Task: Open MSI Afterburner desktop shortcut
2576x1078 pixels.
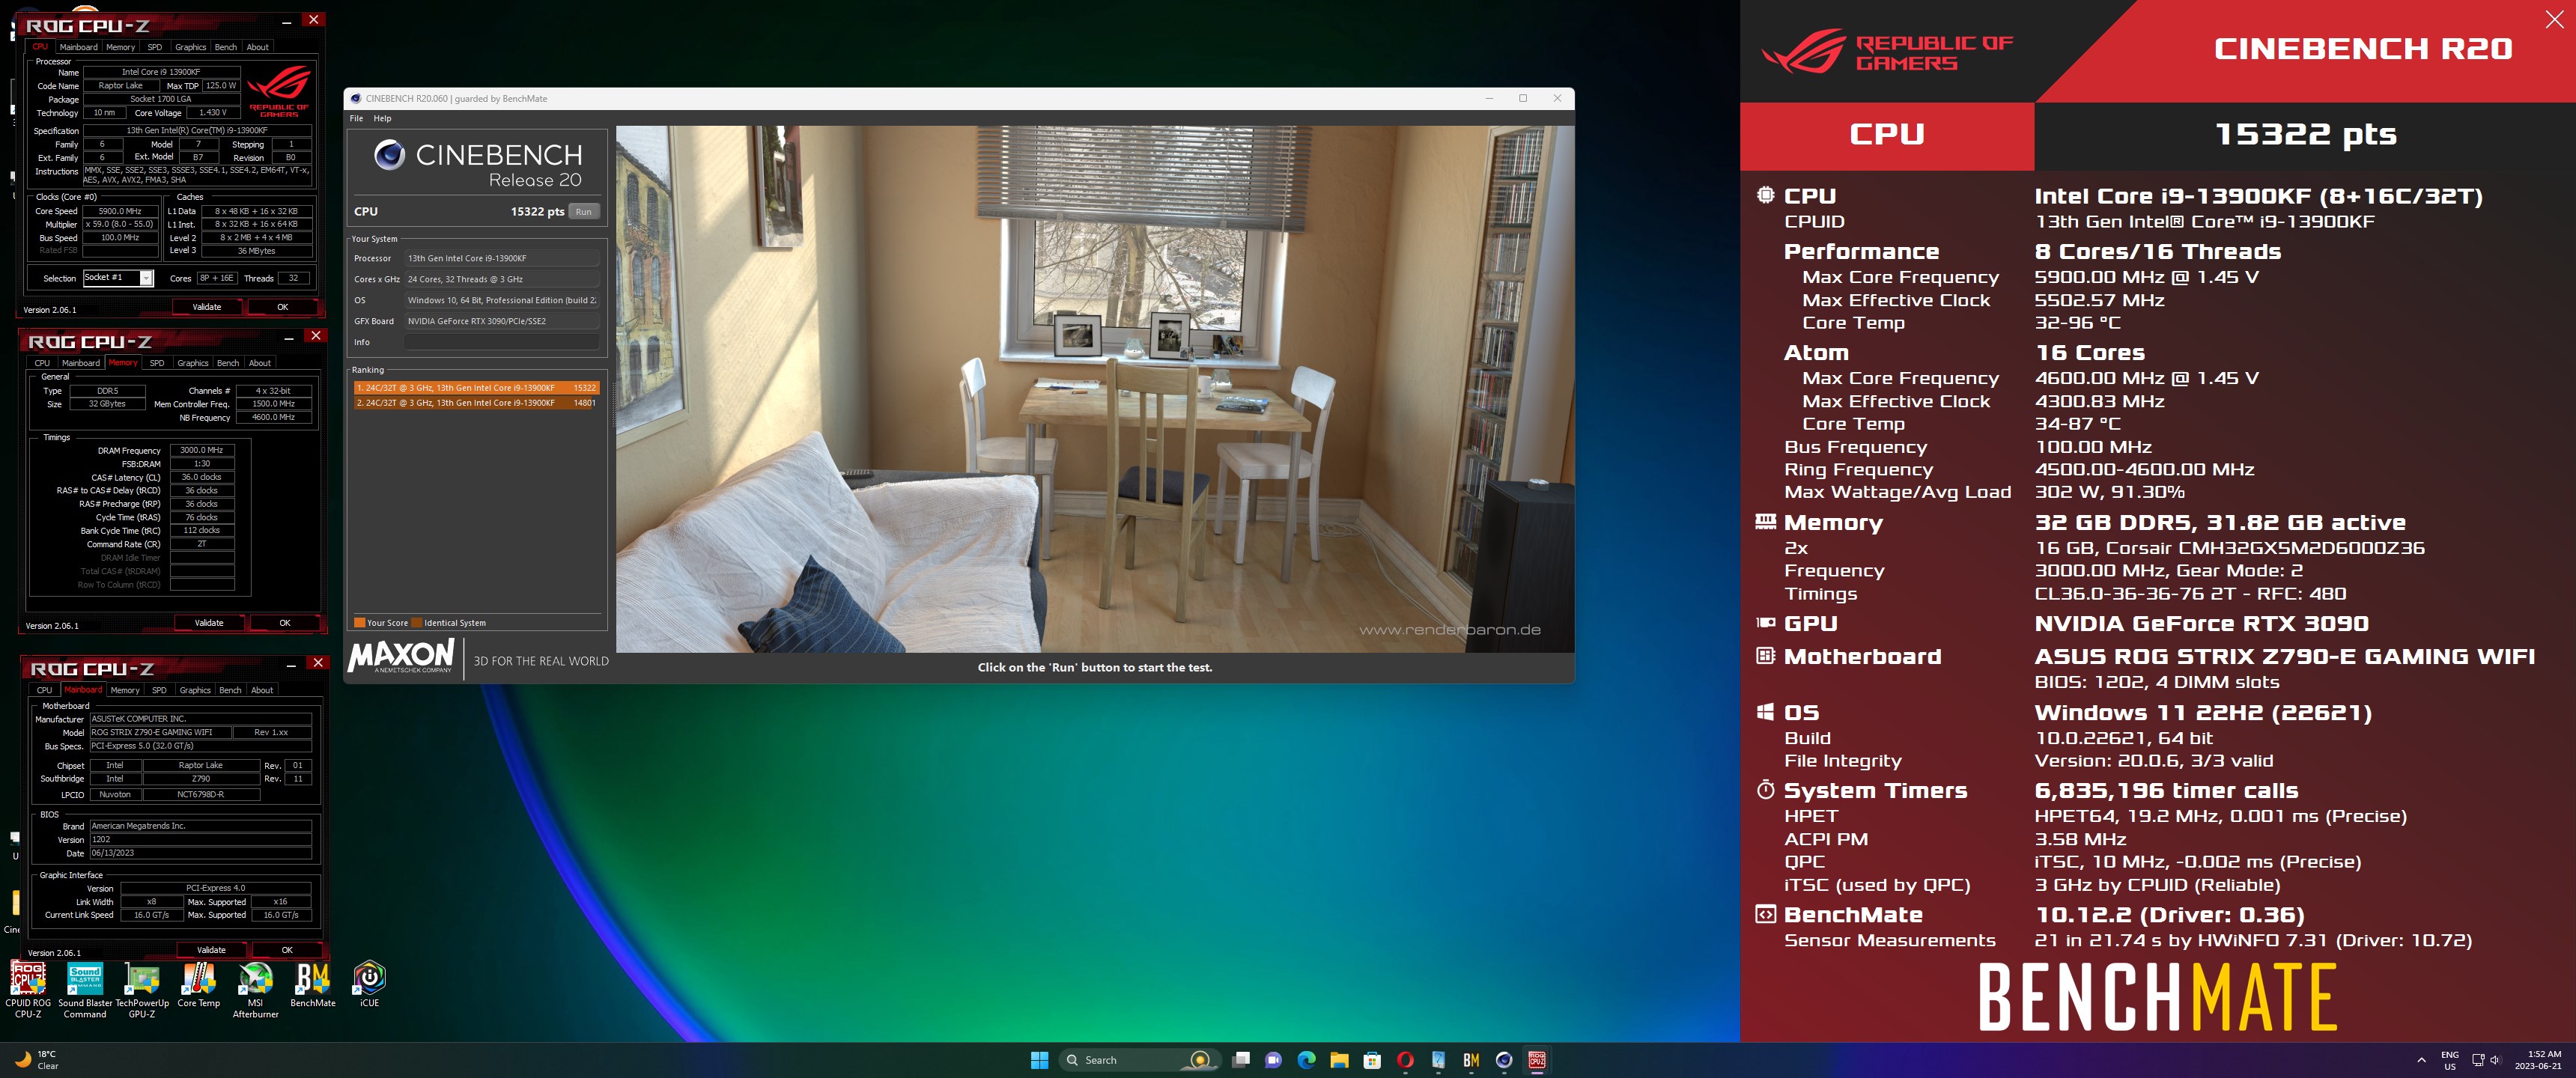Action: coord(255,989)
